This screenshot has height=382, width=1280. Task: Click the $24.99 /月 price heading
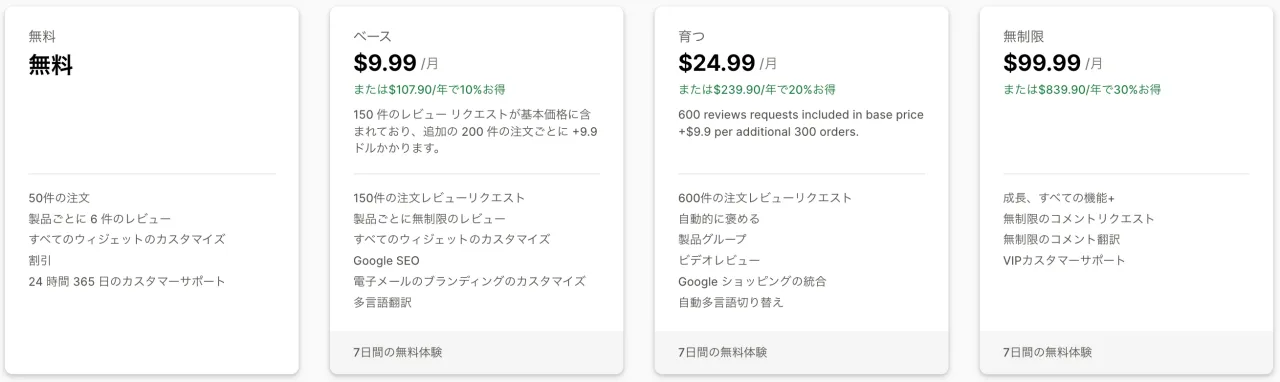[727, 63]
